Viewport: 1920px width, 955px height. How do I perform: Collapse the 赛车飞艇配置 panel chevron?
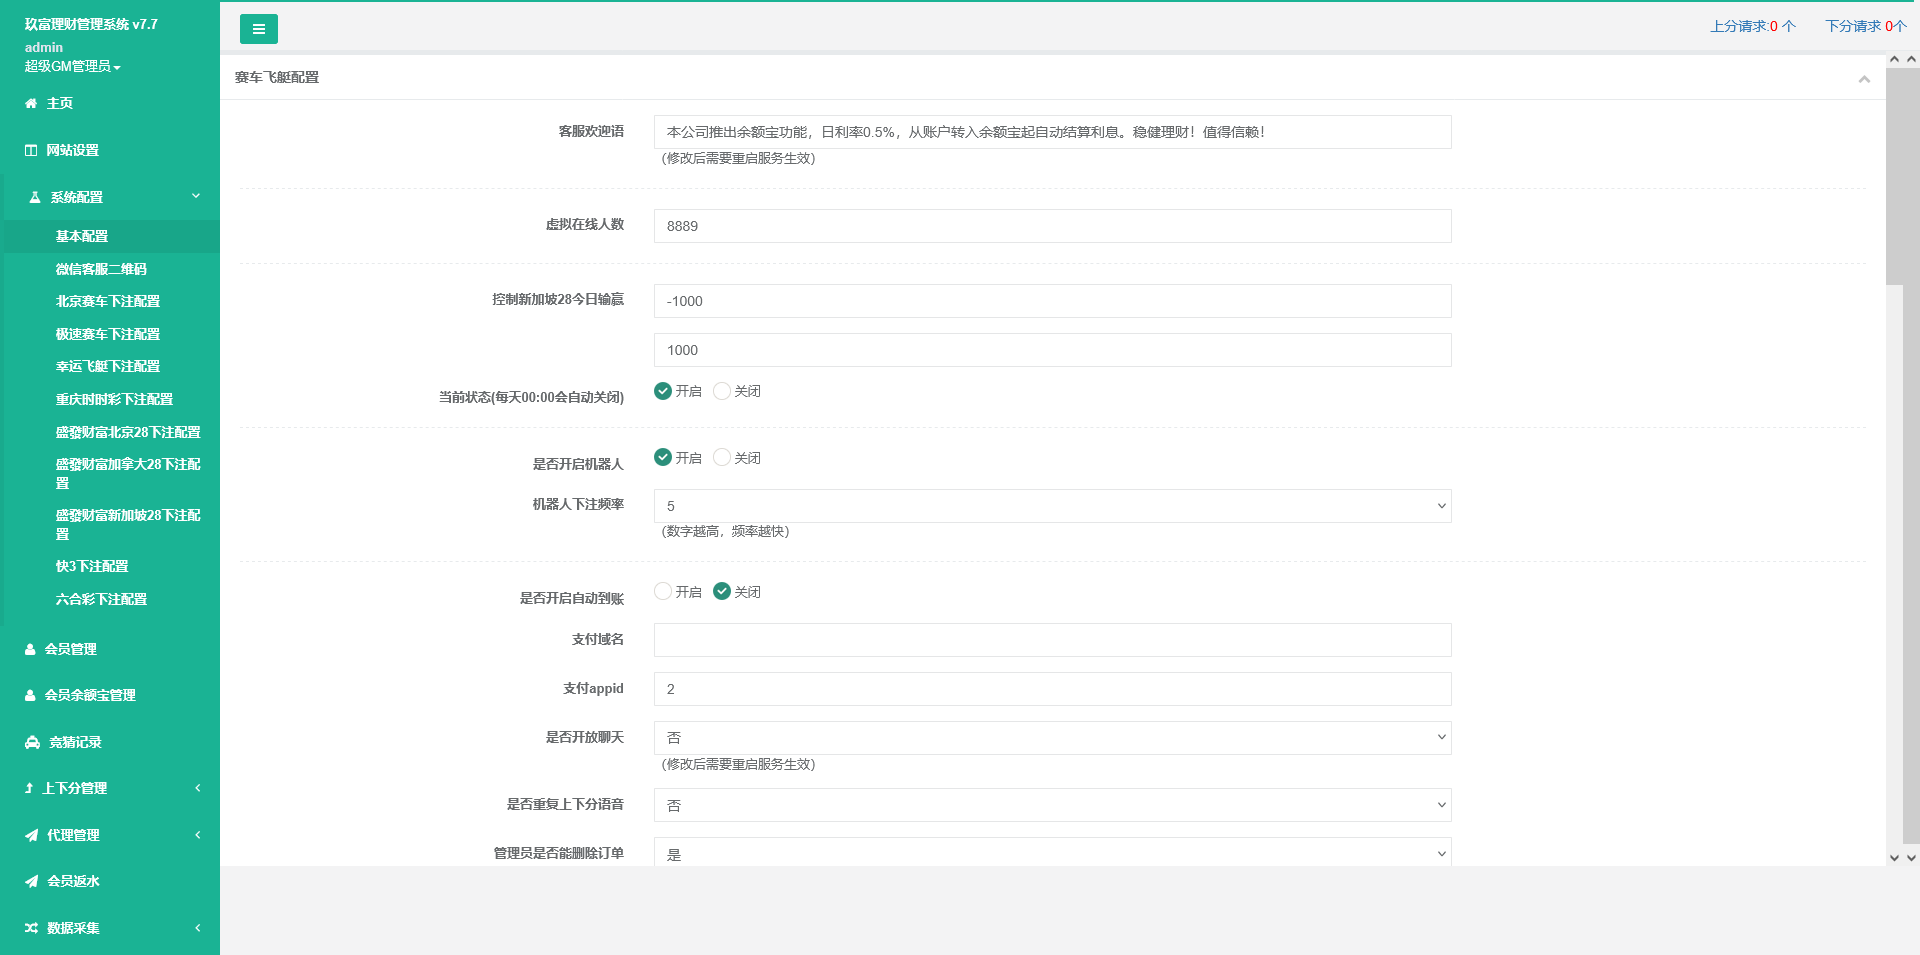pos(1864,79)
